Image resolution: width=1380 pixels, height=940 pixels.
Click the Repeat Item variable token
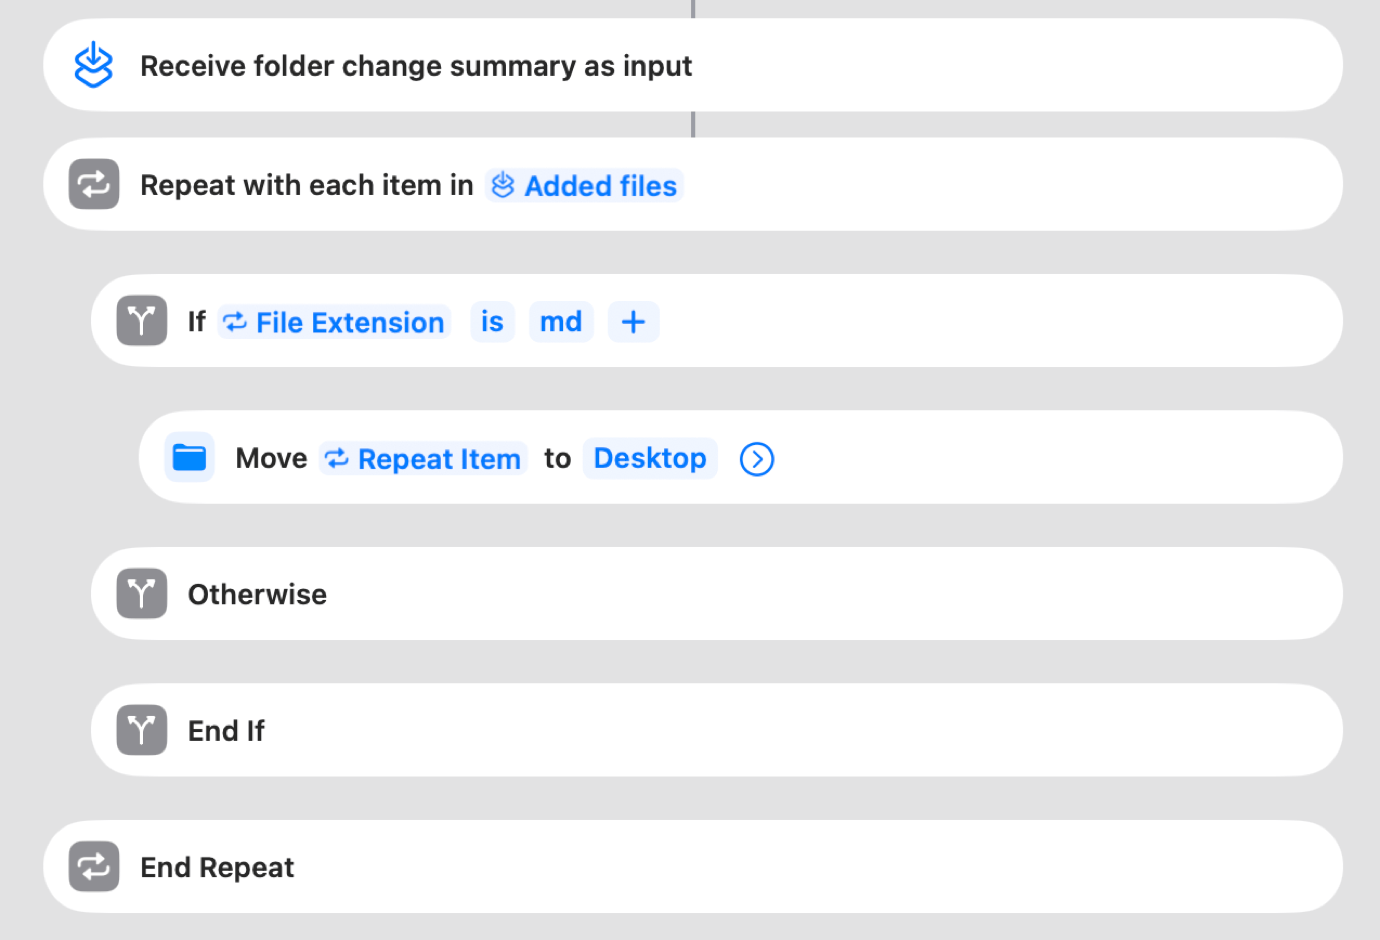pos(424,459)
